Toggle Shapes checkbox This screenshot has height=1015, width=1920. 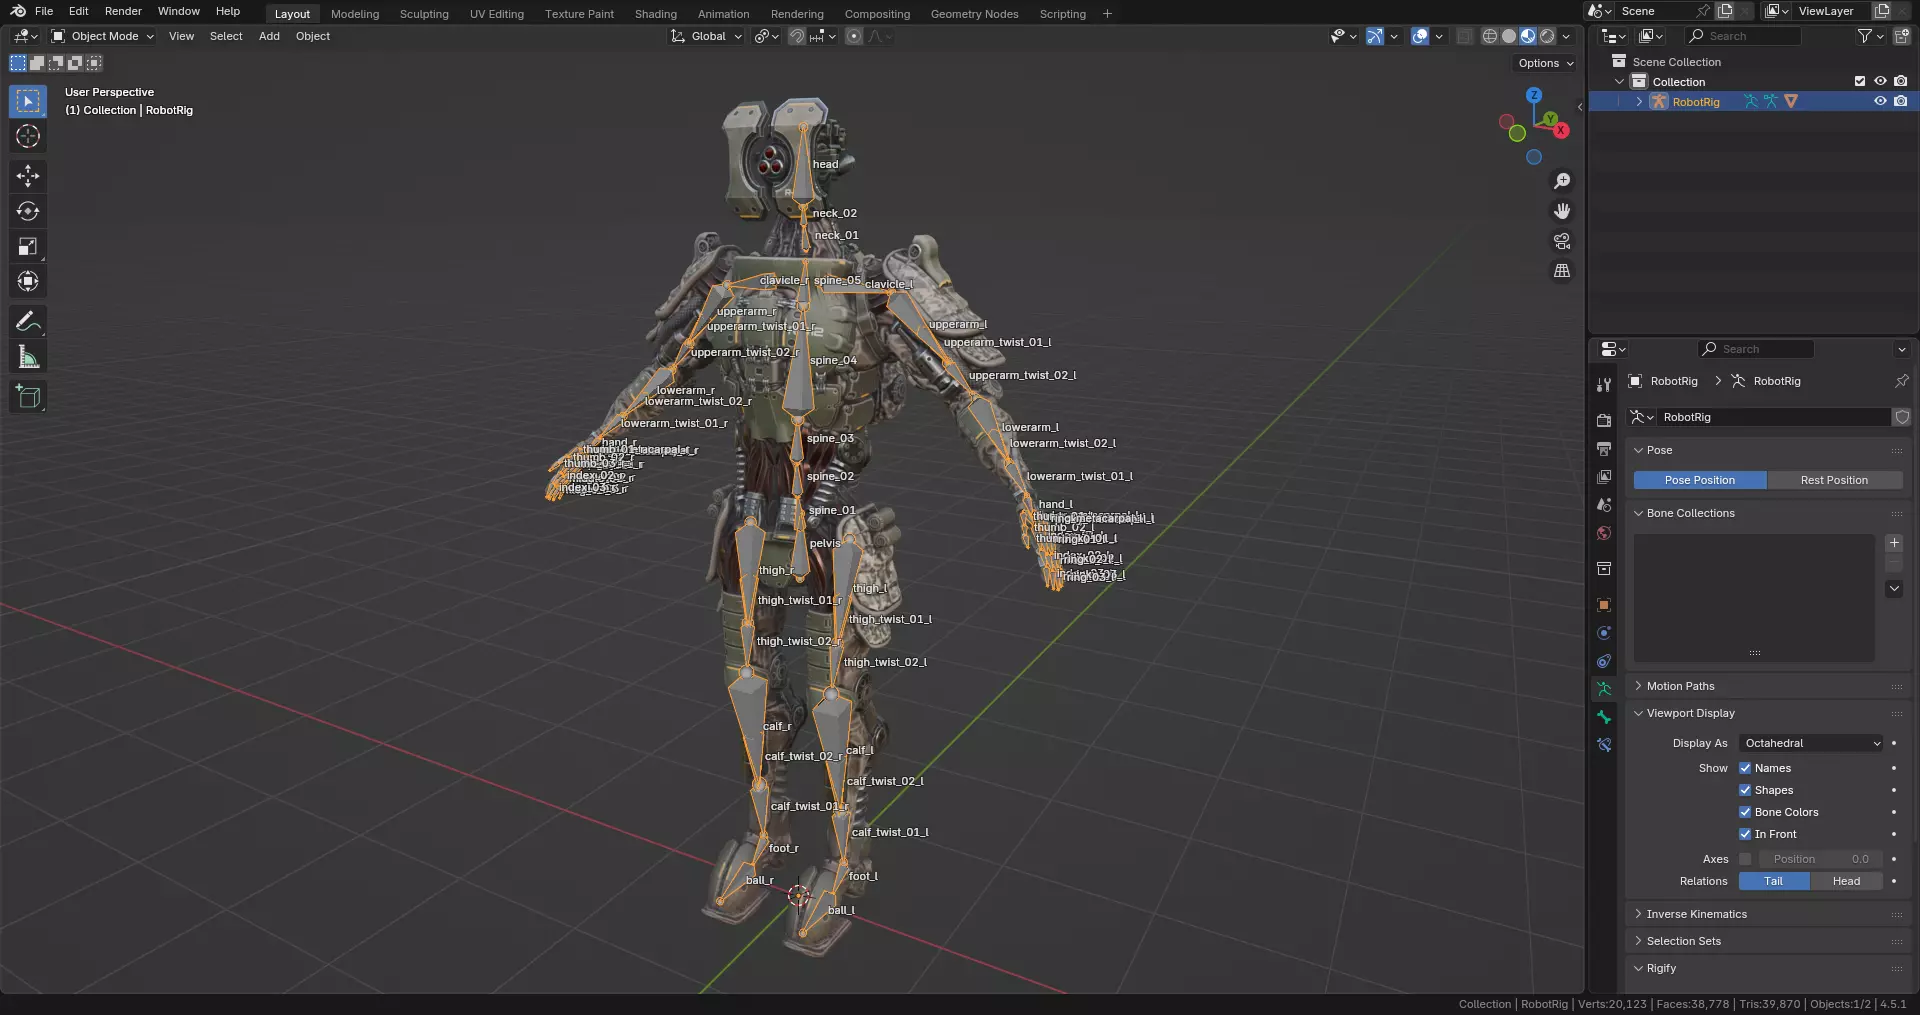1745,790
